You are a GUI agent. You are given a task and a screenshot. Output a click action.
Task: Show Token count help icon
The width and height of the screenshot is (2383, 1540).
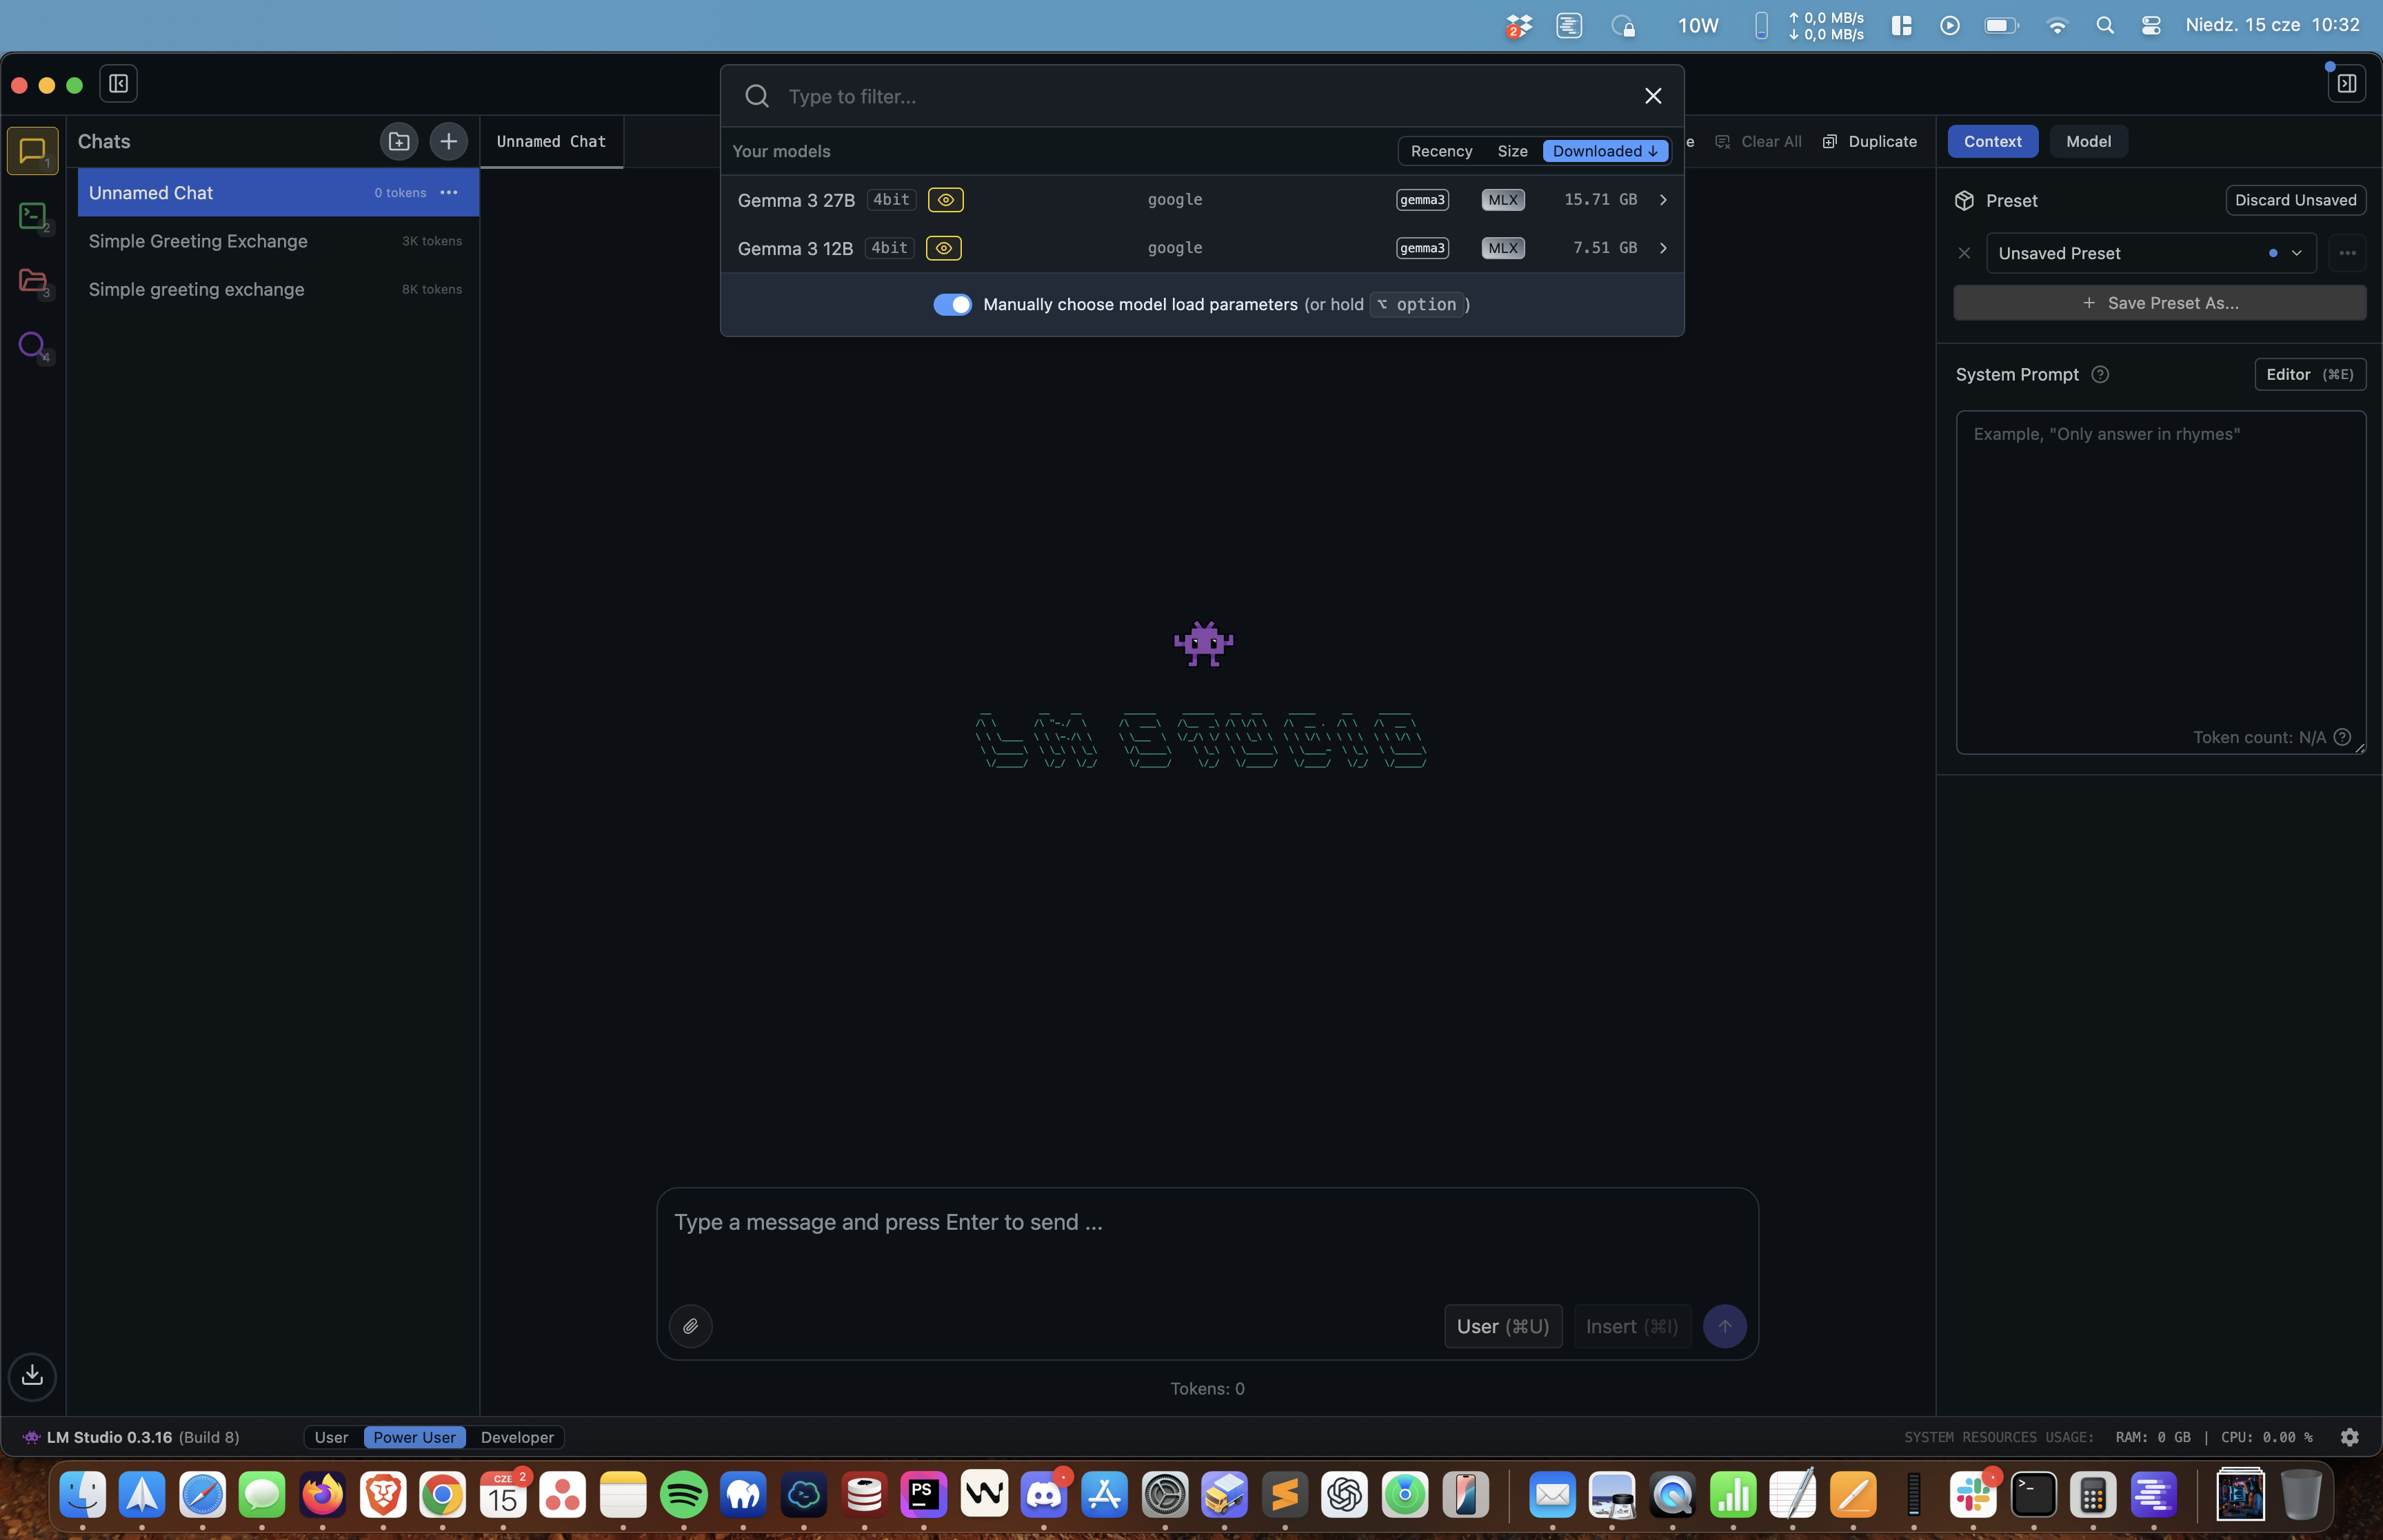tap(2342, 737)
